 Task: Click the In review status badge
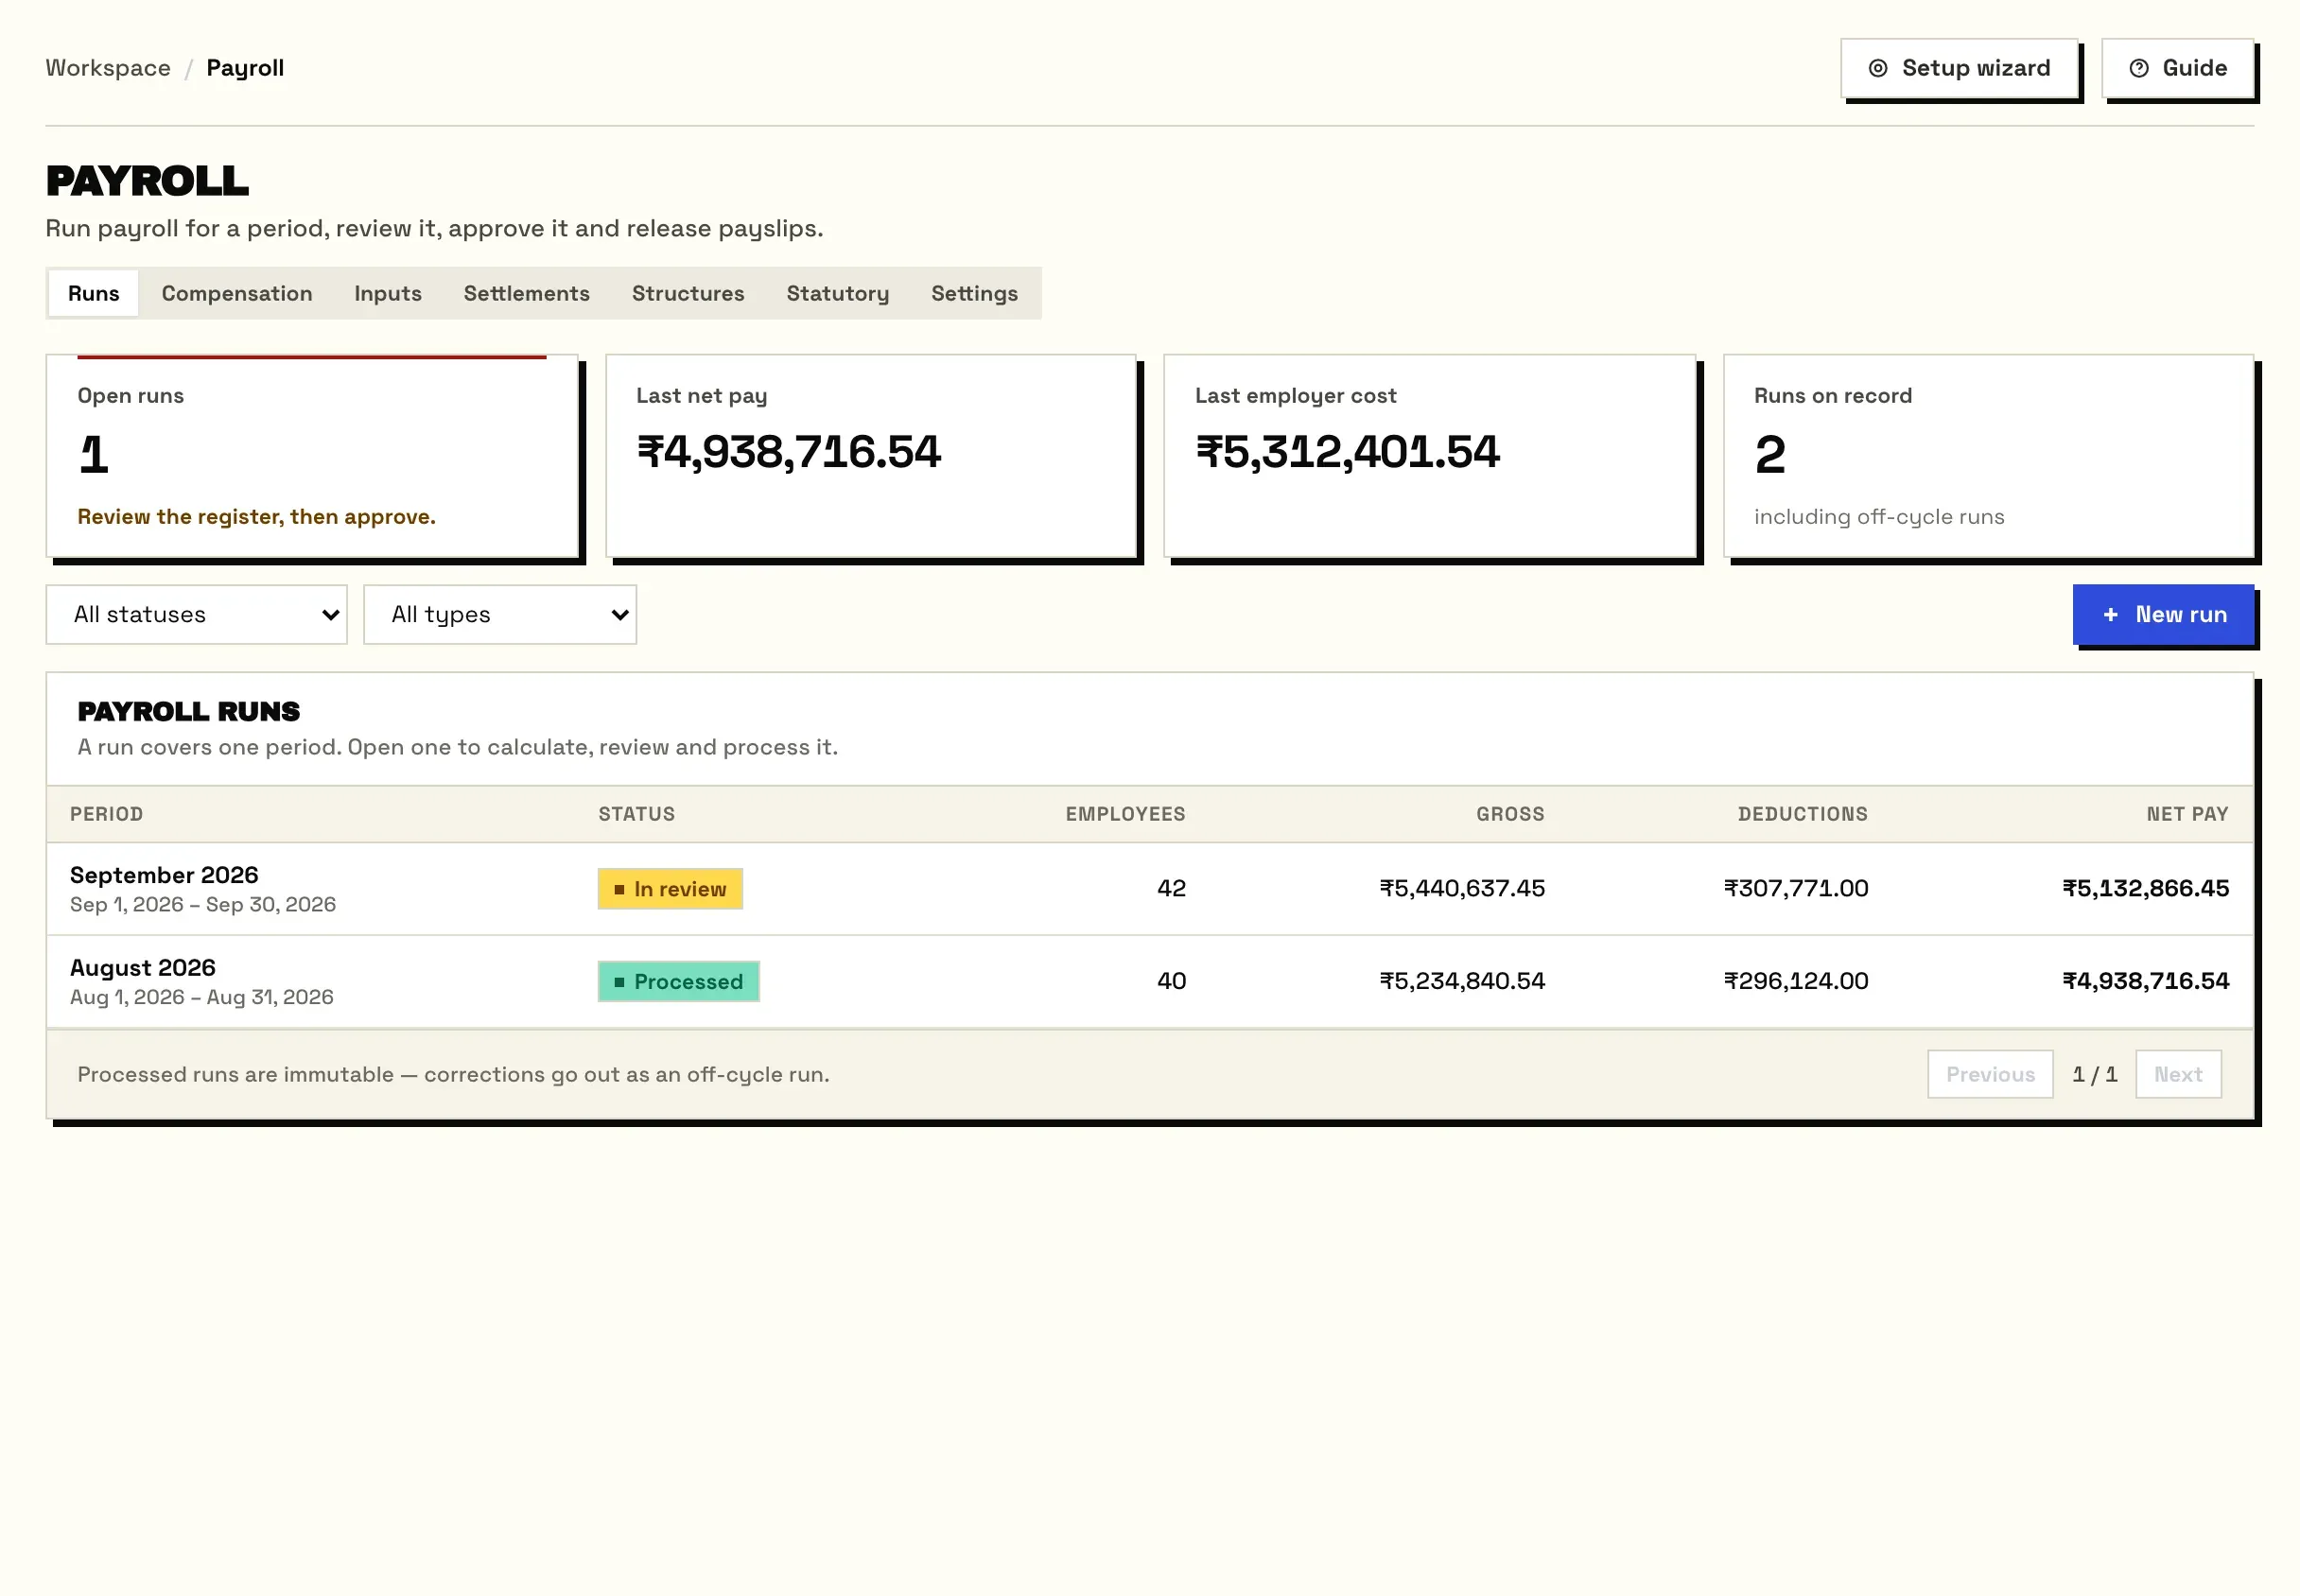coord(670,890)
